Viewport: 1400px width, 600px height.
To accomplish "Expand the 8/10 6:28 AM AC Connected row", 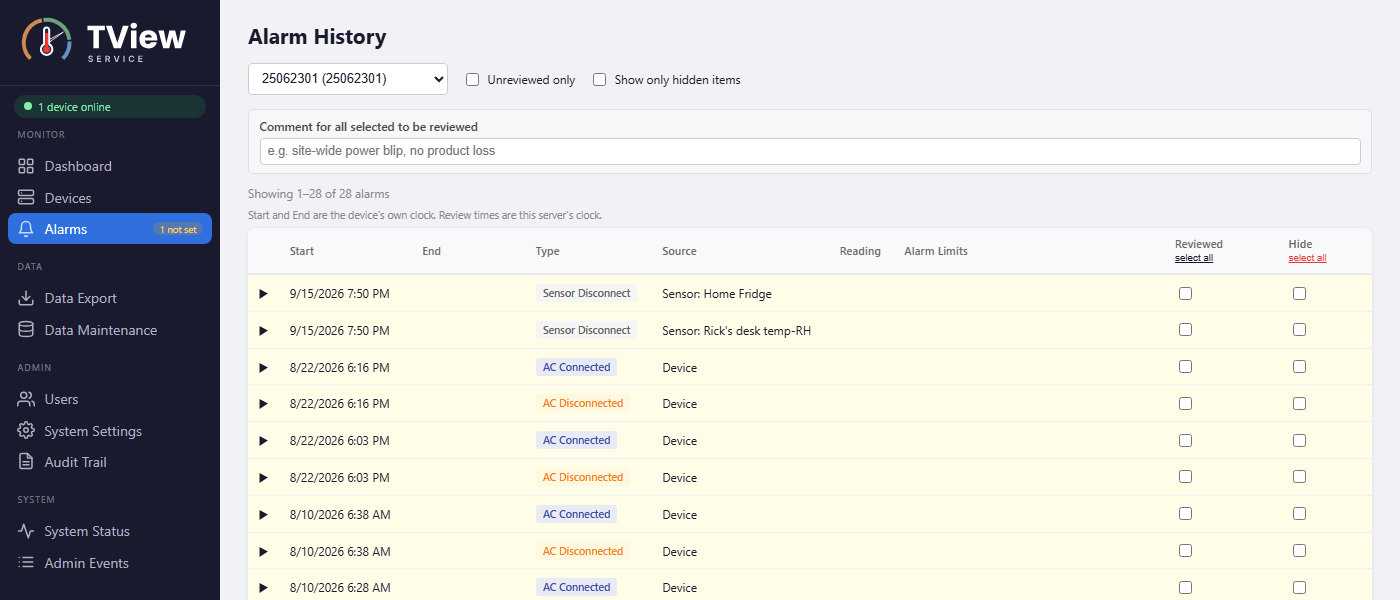I will (264, 587).
